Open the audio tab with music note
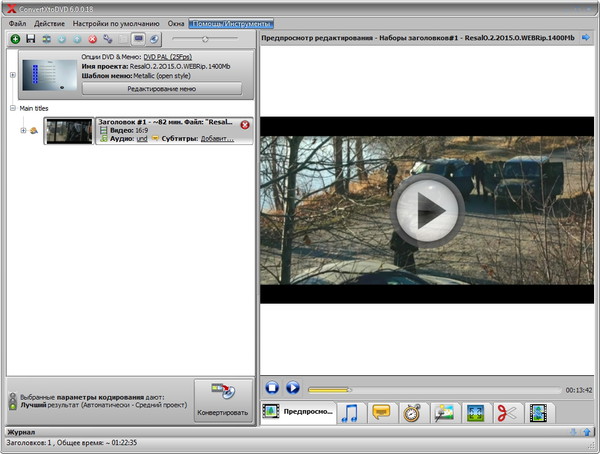600x454 pixels. pos(350,412)
